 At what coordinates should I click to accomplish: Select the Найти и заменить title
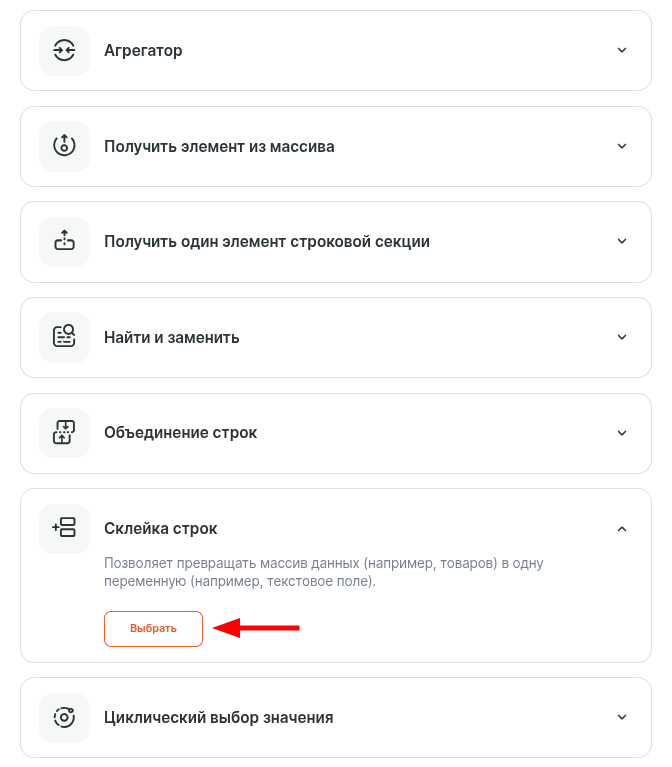point(172,337)
